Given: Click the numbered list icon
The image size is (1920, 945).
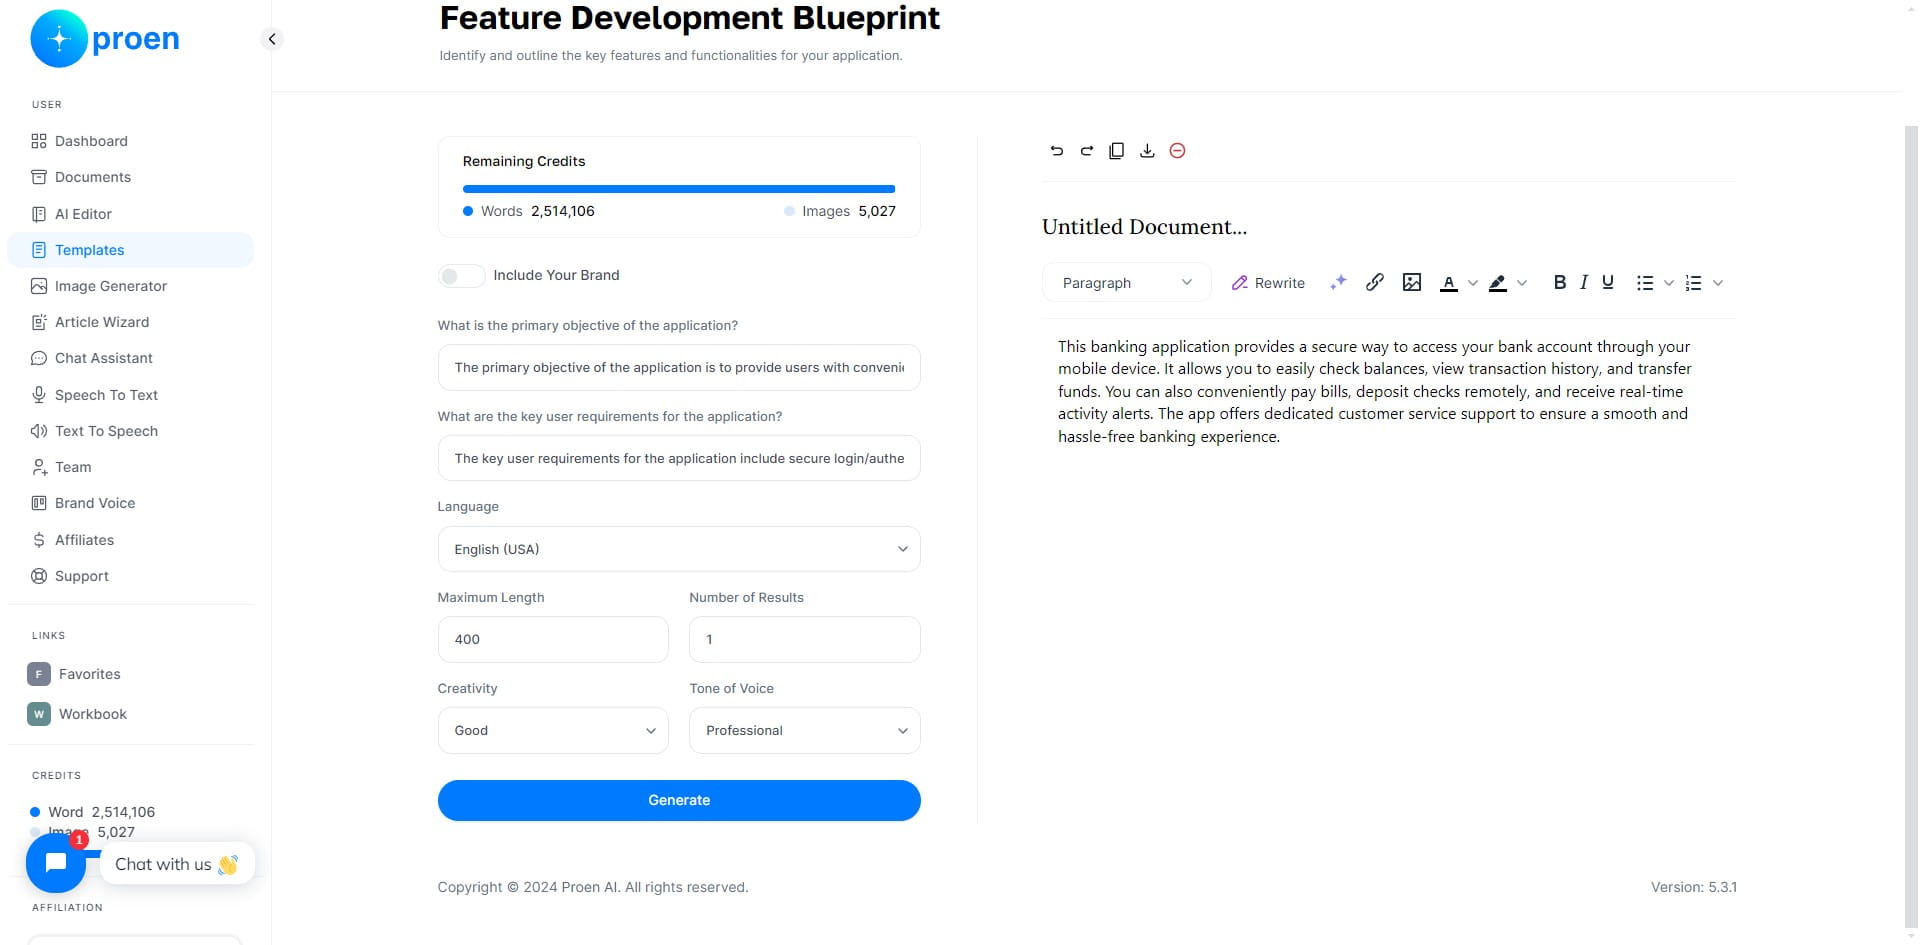Looking at the screenshot, I should [x=1693, y=283].
